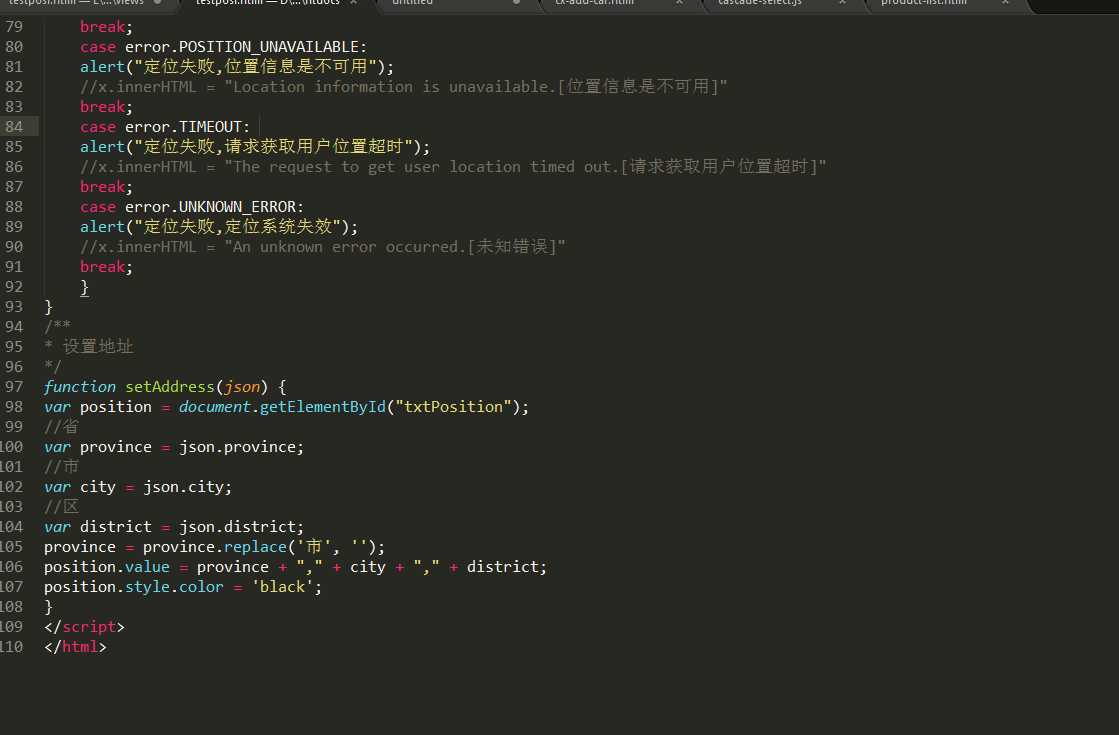
Task: Click the 'Location information is unavailable' comment
Action: tap(403, 87)
